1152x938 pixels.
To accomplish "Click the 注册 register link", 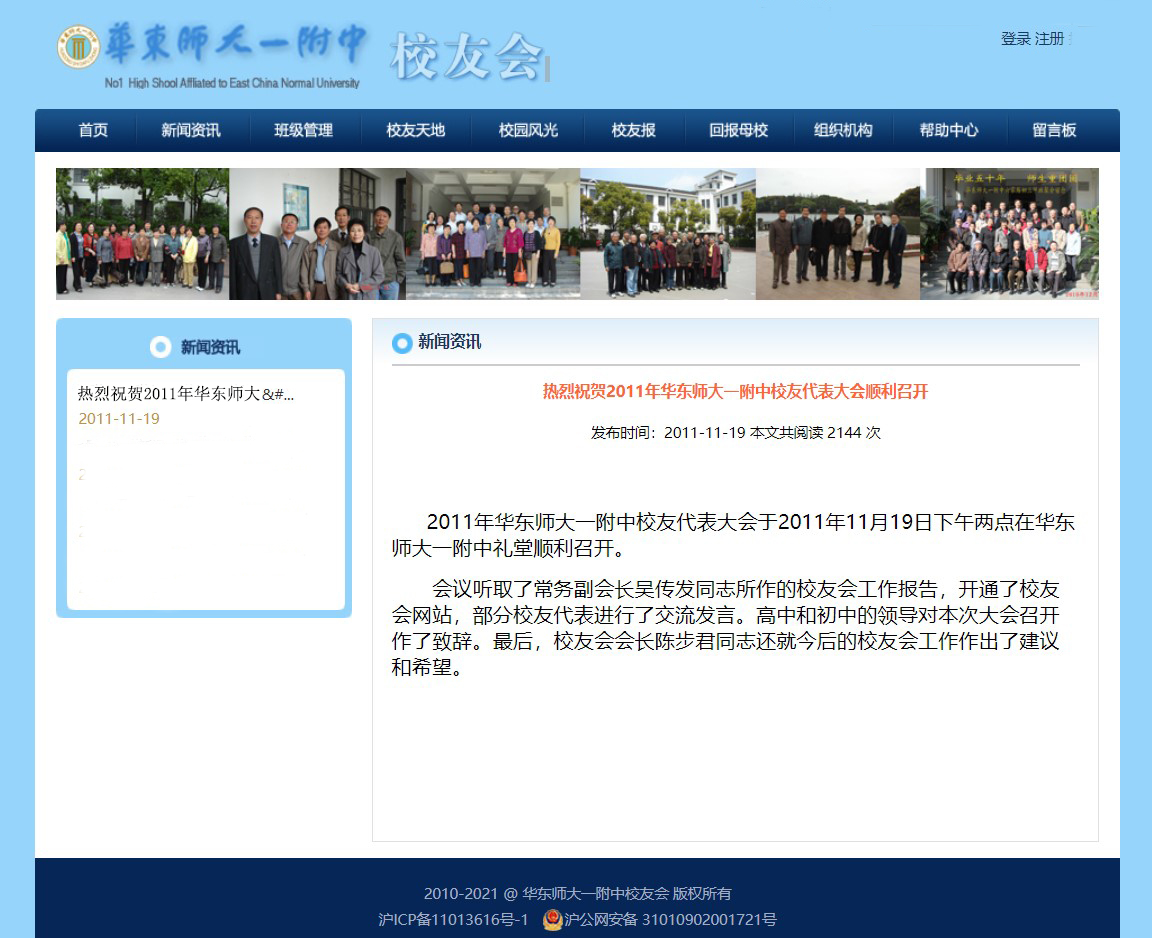I will (1049, 39).
